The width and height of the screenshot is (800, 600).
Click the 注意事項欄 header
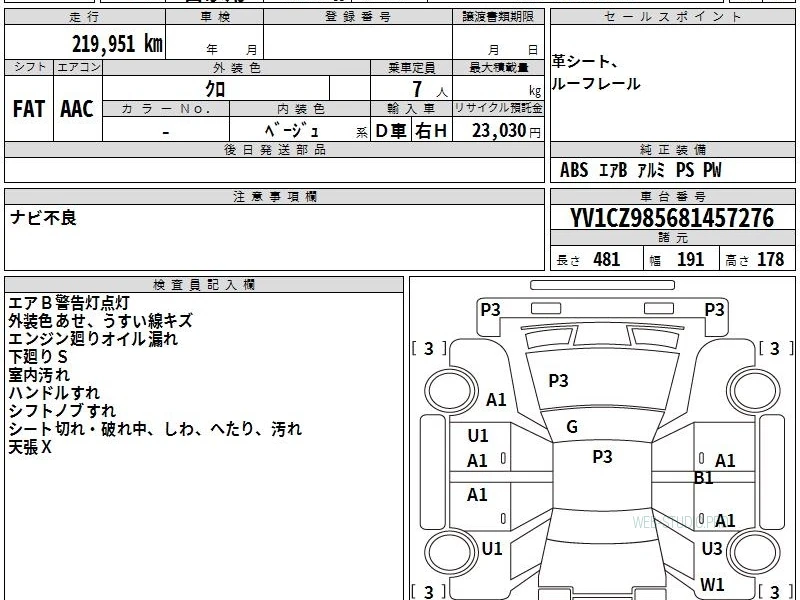click(x=274, y=197)
